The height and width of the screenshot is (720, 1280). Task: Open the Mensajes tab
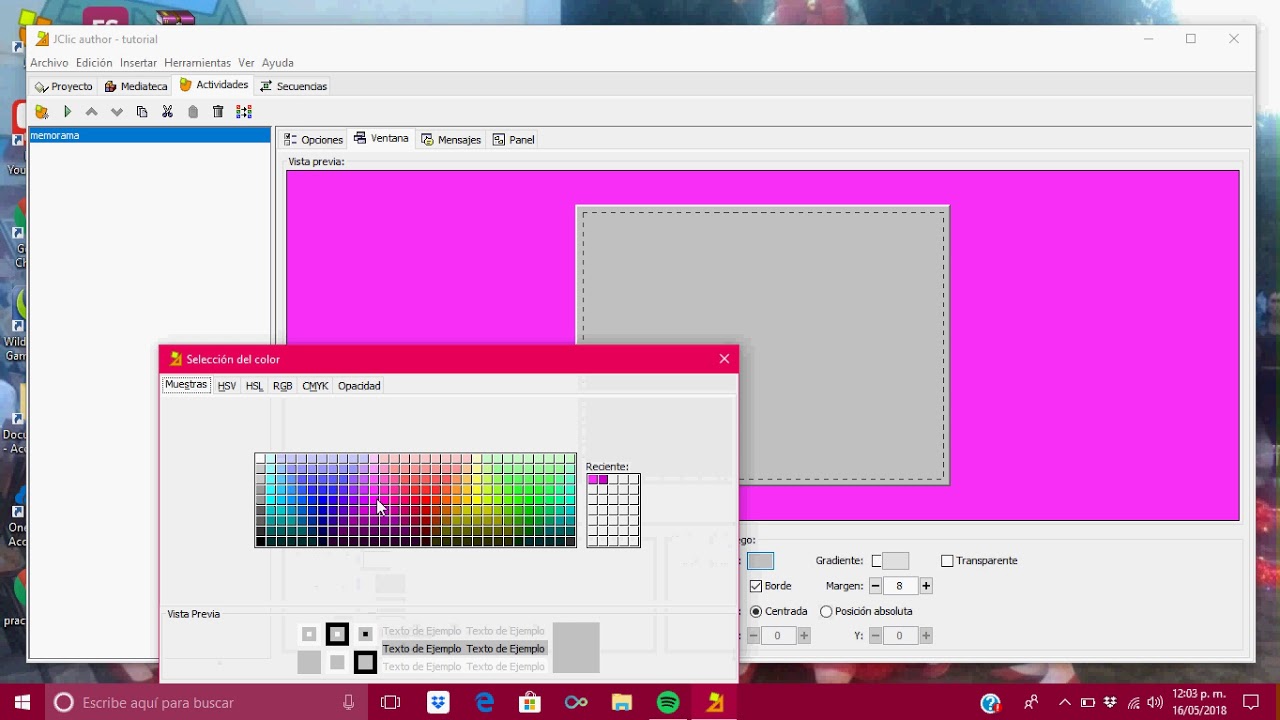(x=451, y=140)
